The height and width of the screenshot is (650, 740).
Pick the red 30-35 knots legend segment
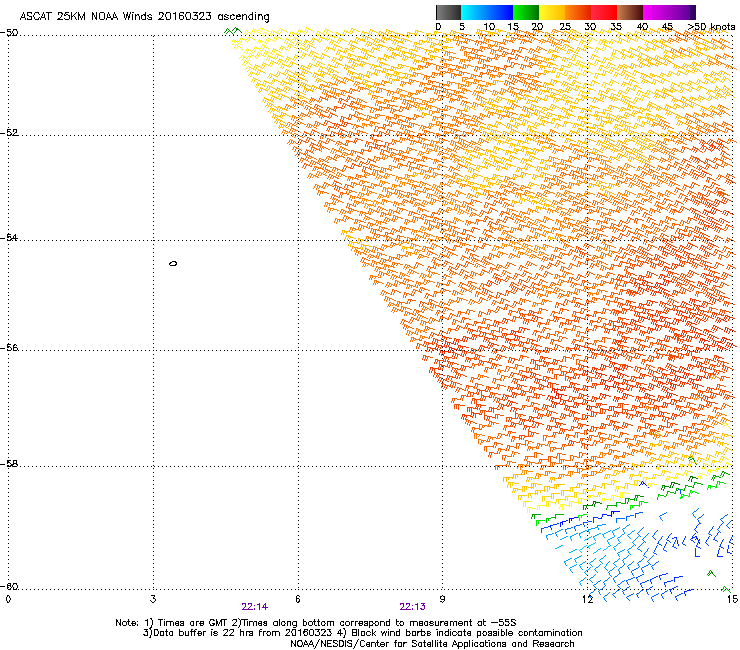(604, 12)
